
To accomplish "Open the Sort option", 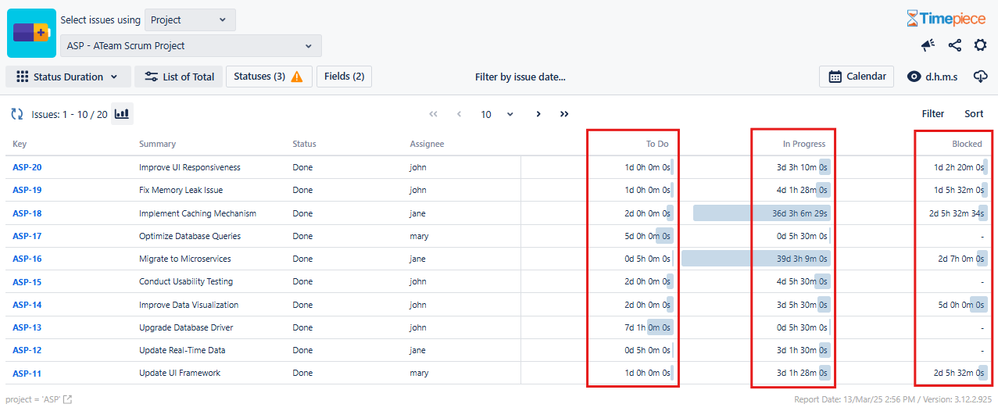I will click(x=974, y=114).
